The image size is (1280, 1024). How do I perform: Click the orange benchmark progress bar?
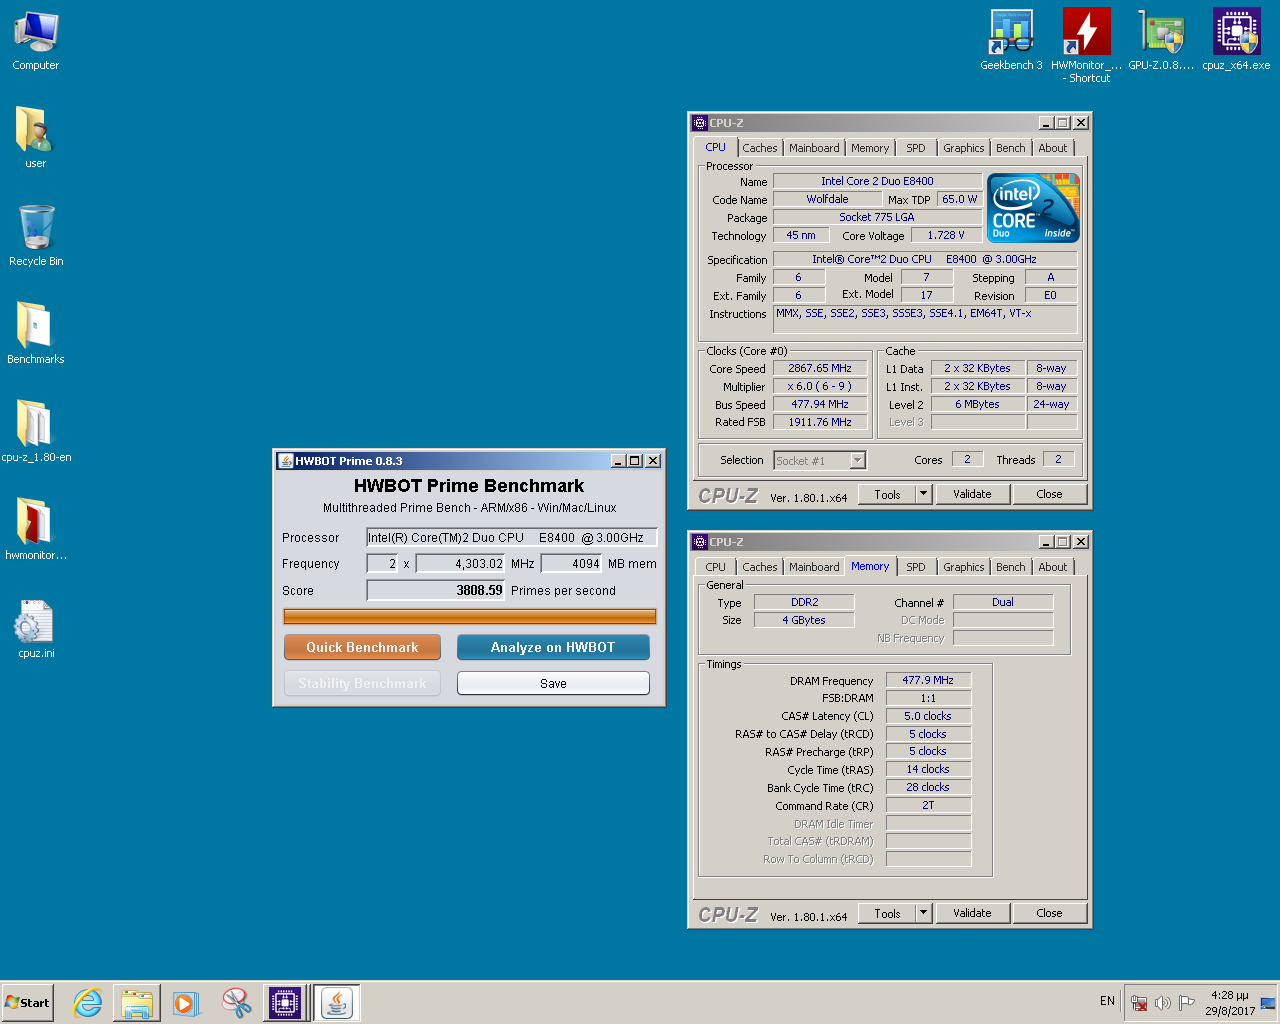[470, 616]
